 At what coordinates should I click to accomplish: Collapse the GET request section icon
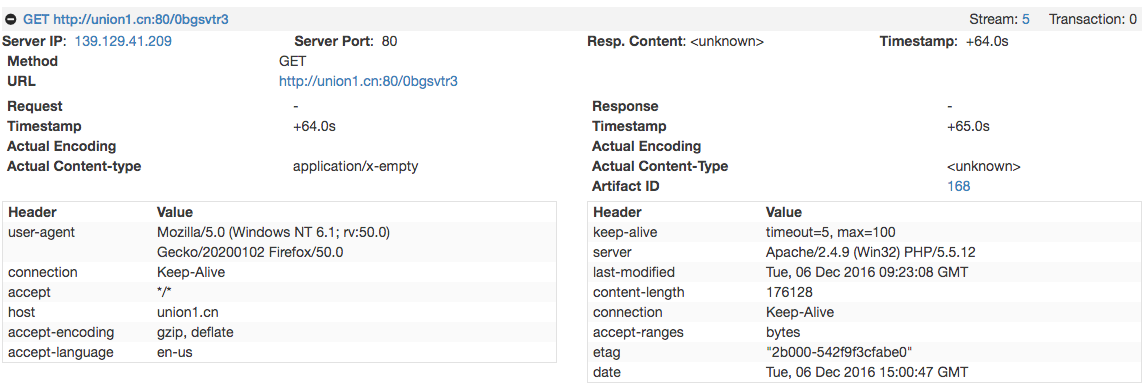pos(11,20)
